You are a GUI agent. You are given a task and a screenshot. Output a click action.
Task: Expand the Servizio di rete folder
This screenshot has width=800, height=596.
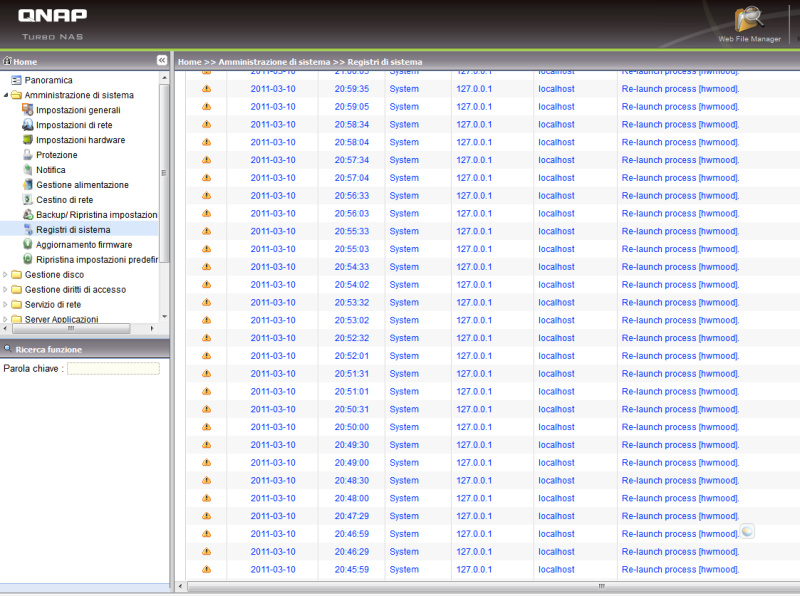click(x=5, y=305)
